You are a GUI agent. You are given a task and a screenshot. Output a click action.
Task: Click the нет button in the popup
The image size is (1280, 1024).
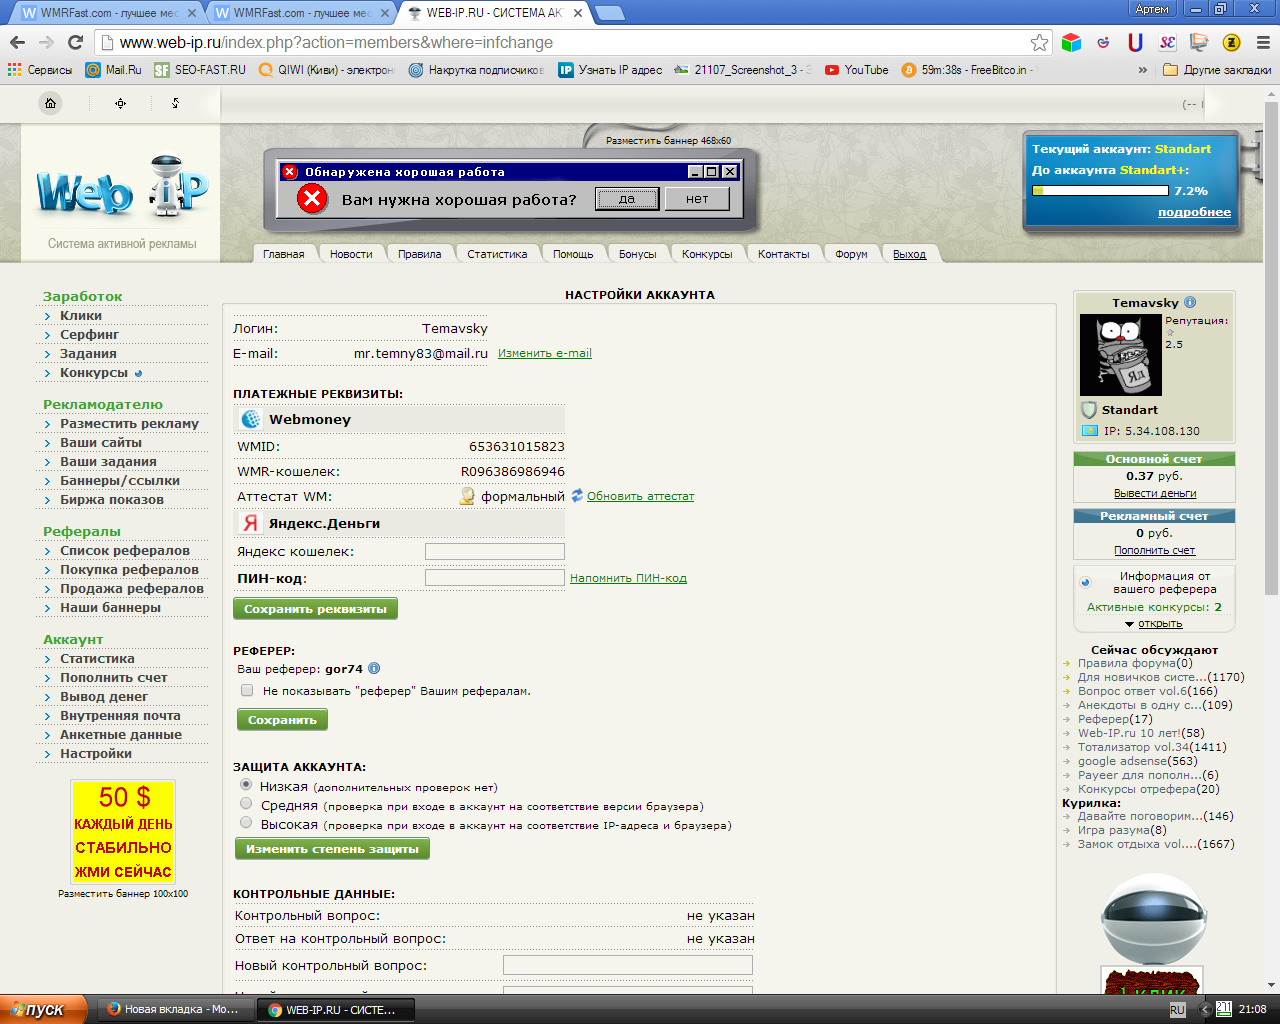[697, 199]
